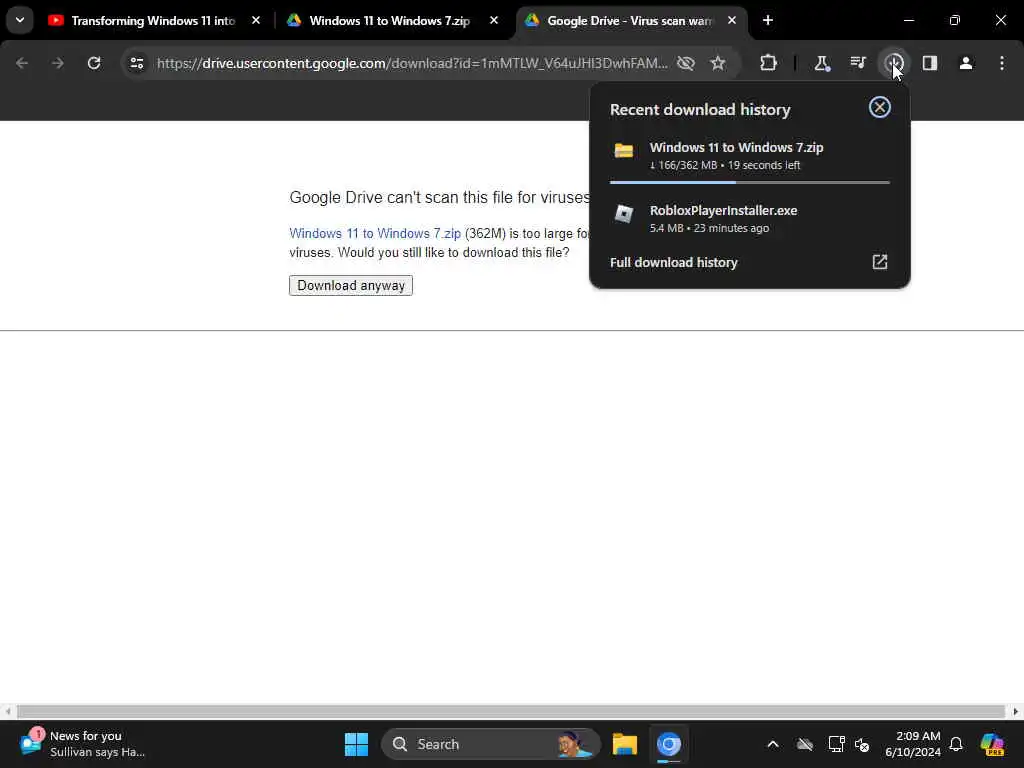Image resolution: width=1024 pixels, height=768 pixels.
Task: Open Chrome Labs flask icon
Action: [822, 63]
